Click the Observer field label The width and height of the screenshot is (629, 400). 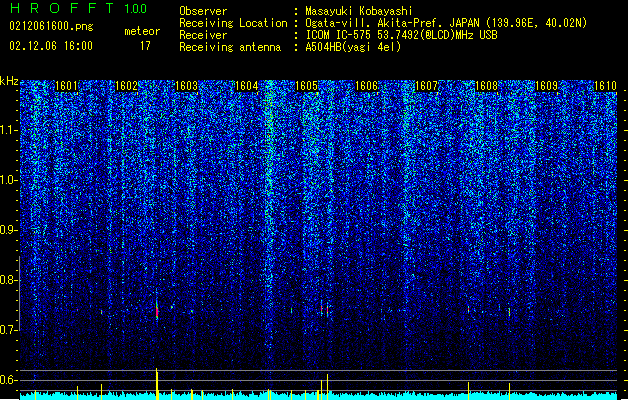[203, 11]
